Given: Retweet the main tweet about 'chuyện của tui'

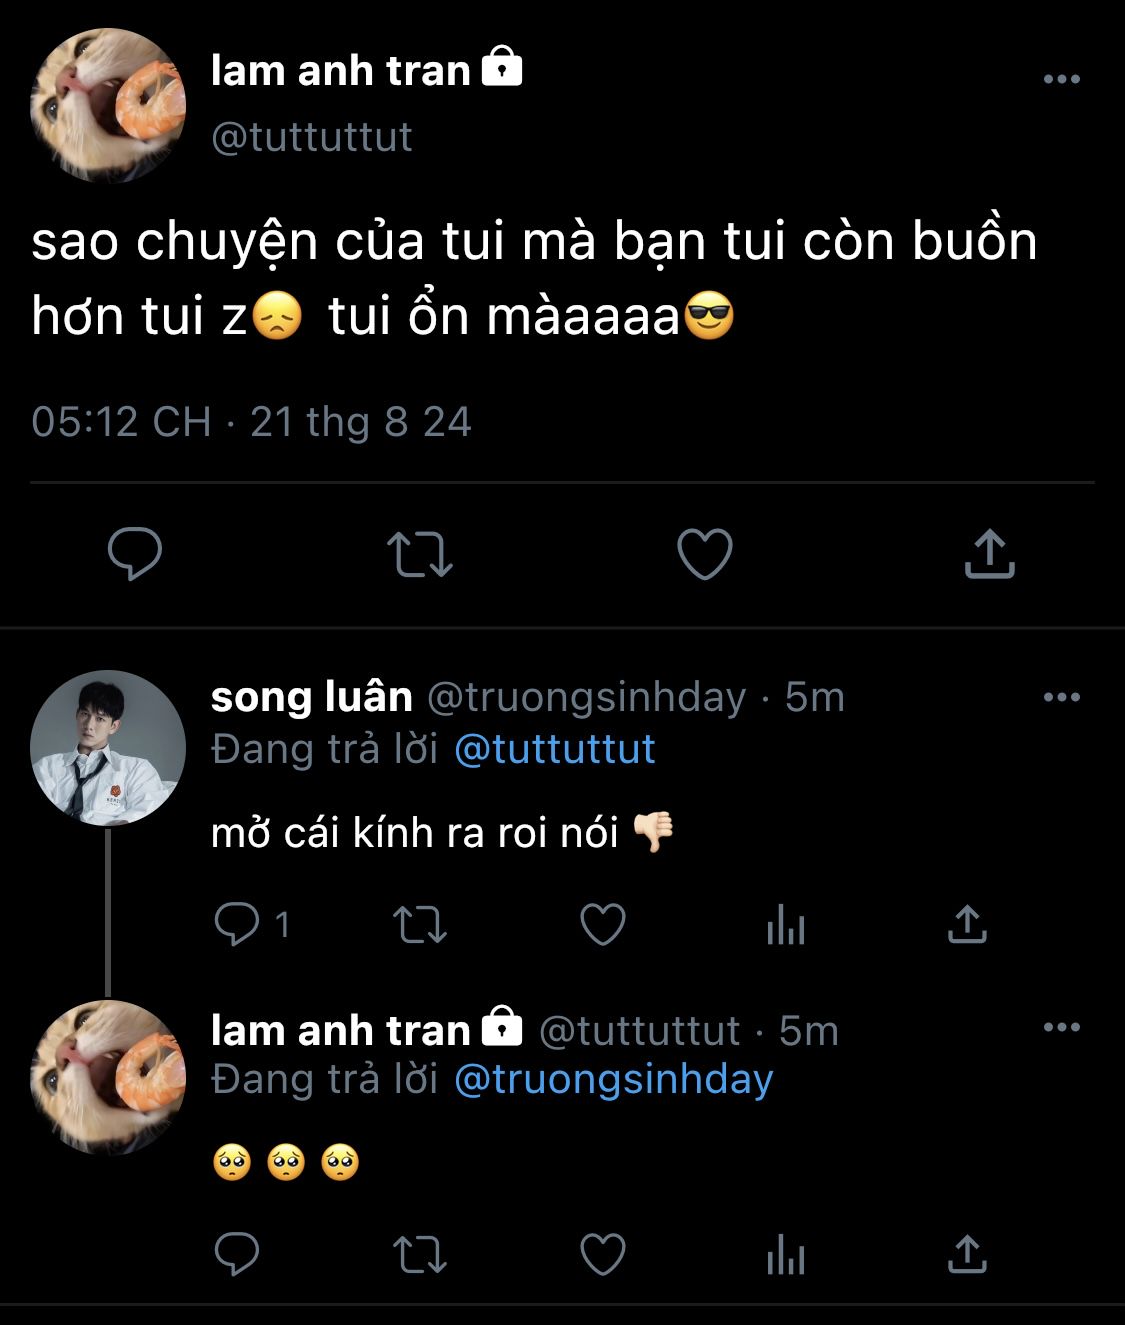Looking at the screenshot, I should tap(420, 555).
